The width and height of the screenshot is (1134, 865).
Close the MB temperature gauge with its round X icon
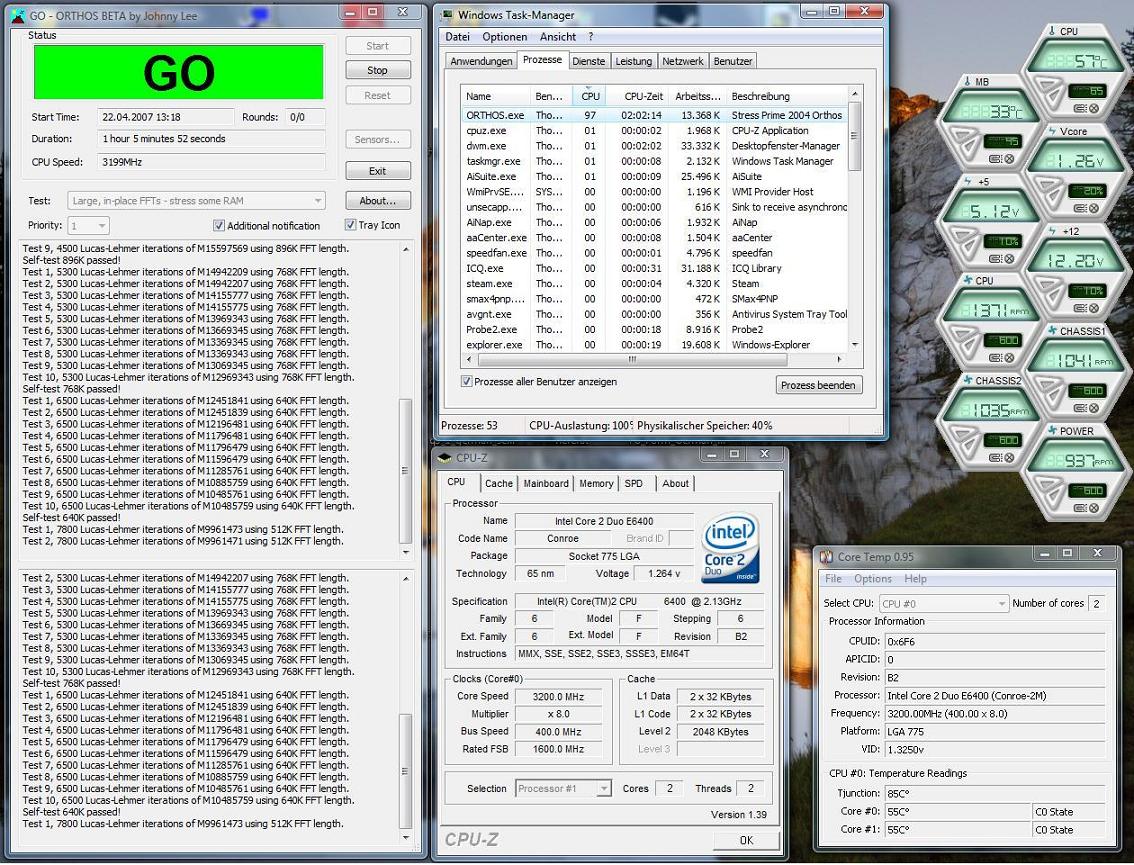click(x=1009, y=159)
